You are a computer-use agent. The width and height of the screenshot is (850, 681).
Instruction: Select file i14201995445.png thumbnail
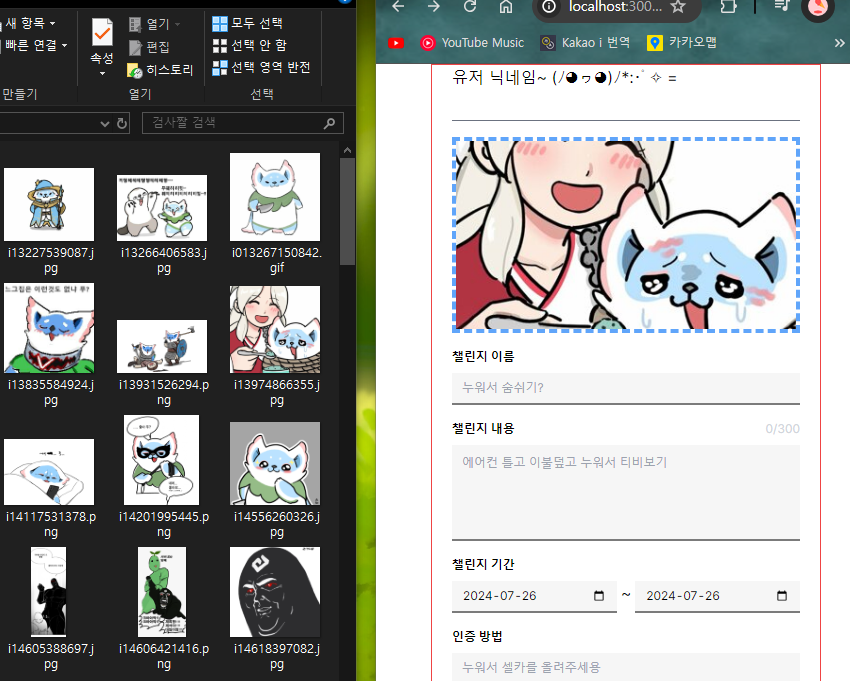(x=162, y=460)
